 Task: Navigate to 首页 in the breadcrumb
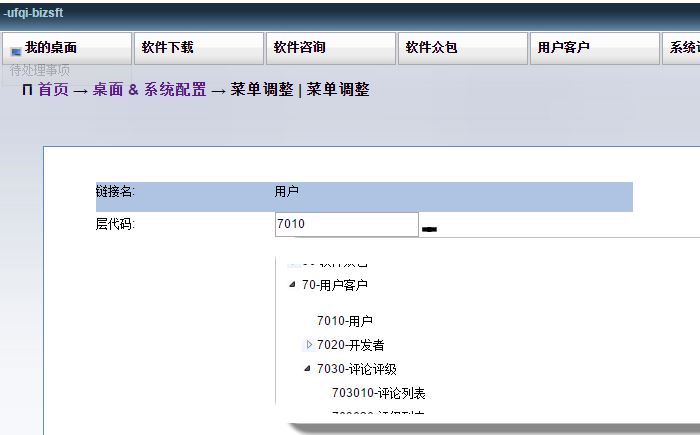point(53,90)
